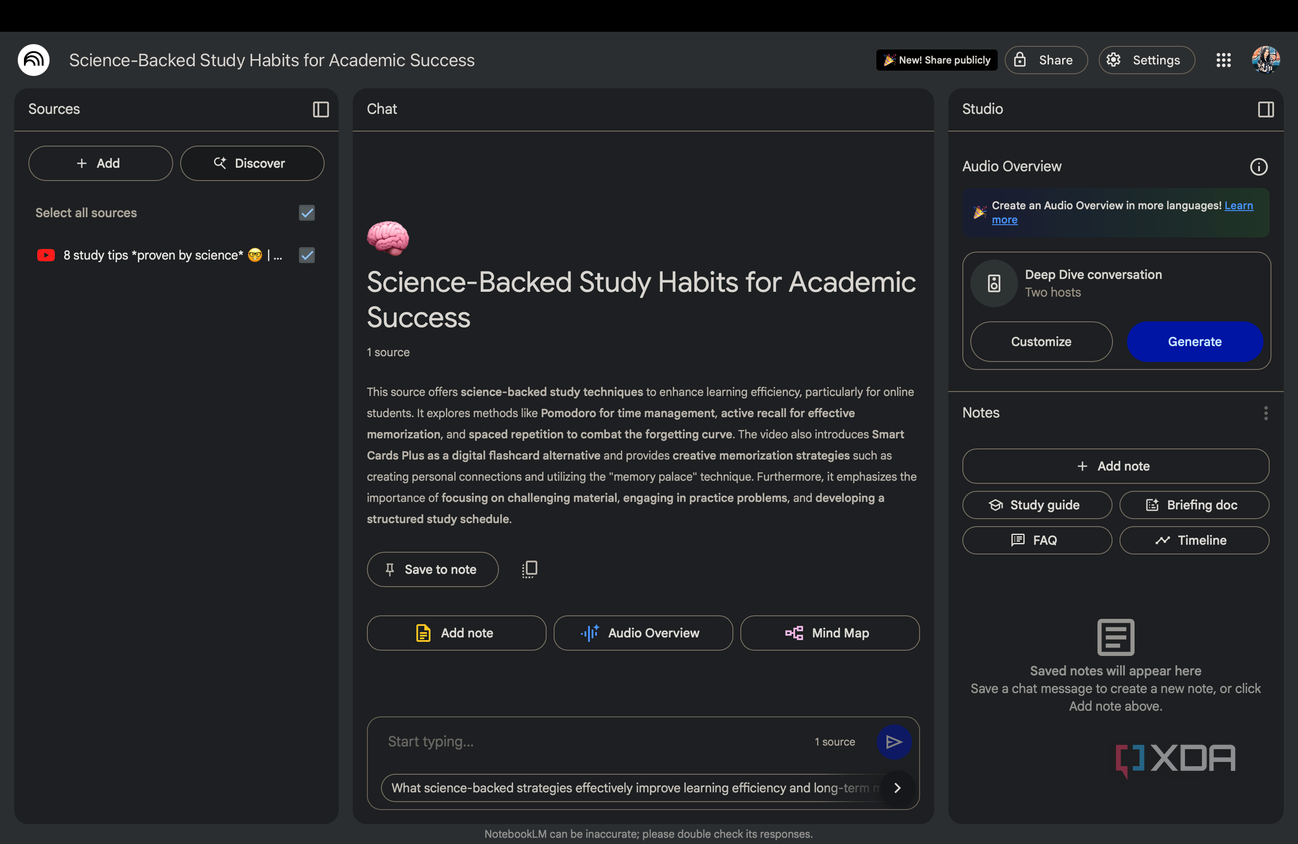Click the Discover sources button
The width and height of the screenshot is (1298, 844).
pyautogui.click(x=252, y=163)
